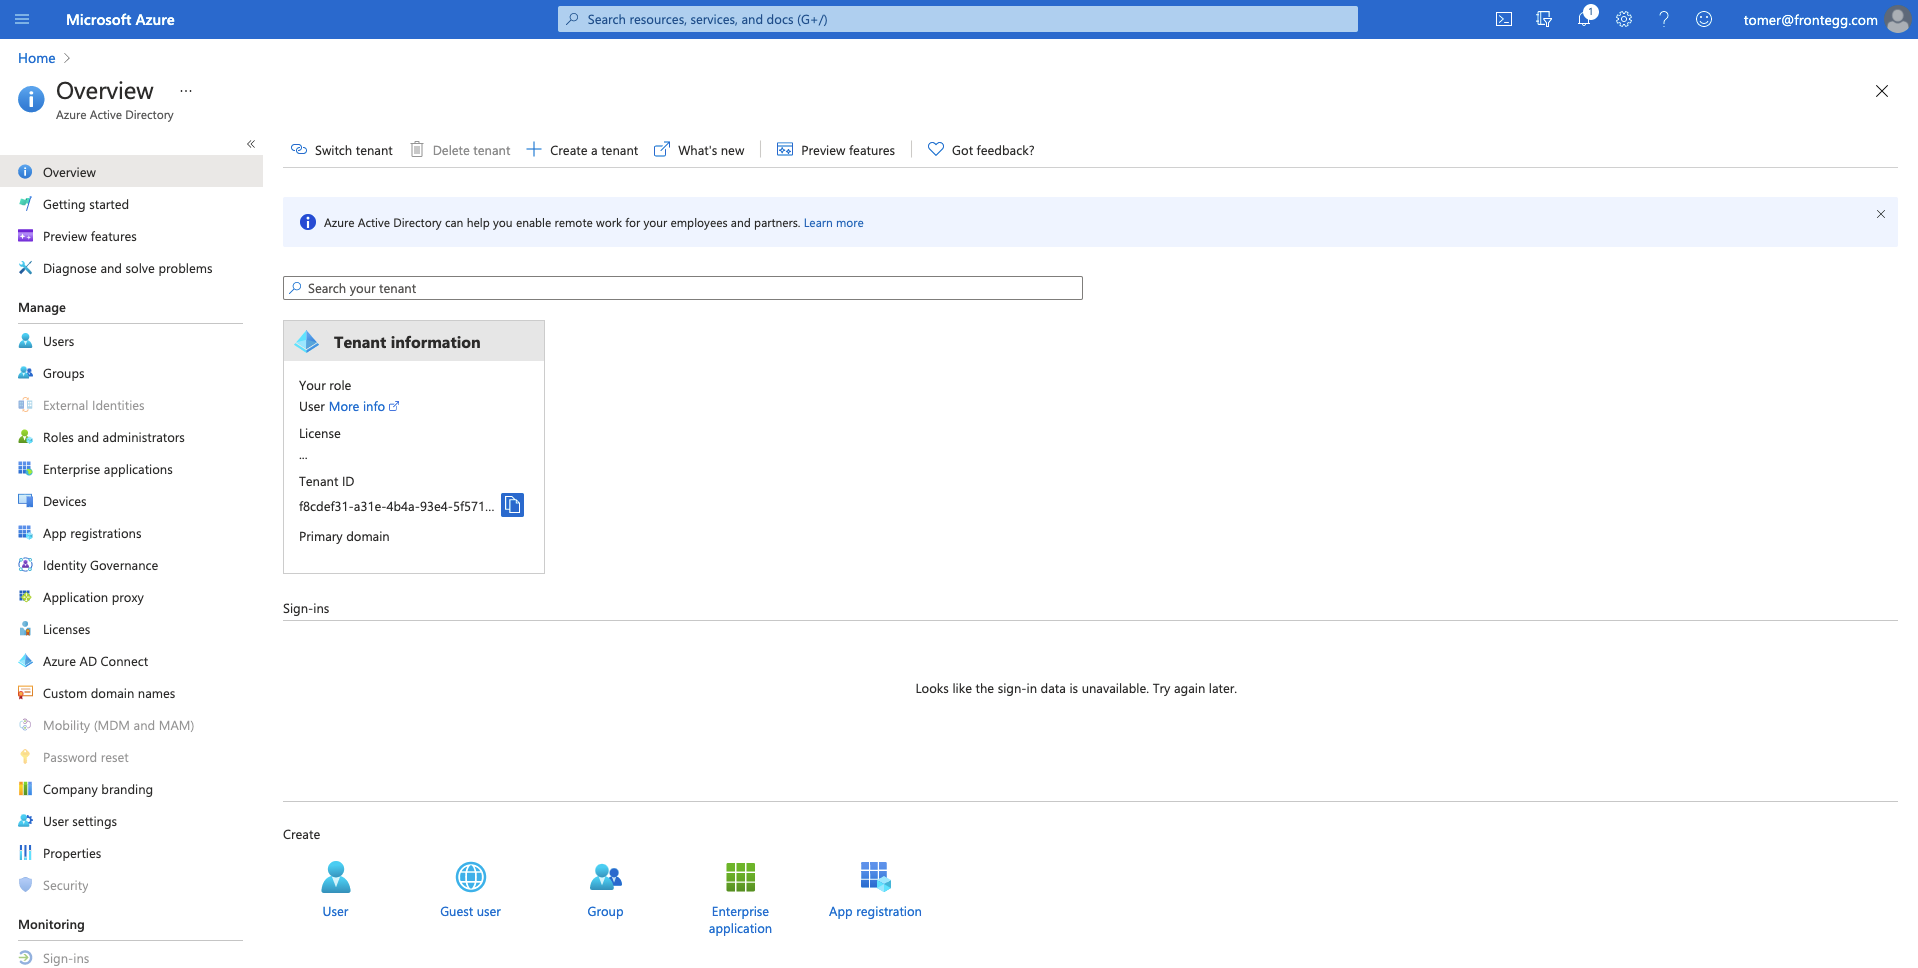1918x968 pixels.
Task: Click Got feedback?
Action: [x=981, y=150]
